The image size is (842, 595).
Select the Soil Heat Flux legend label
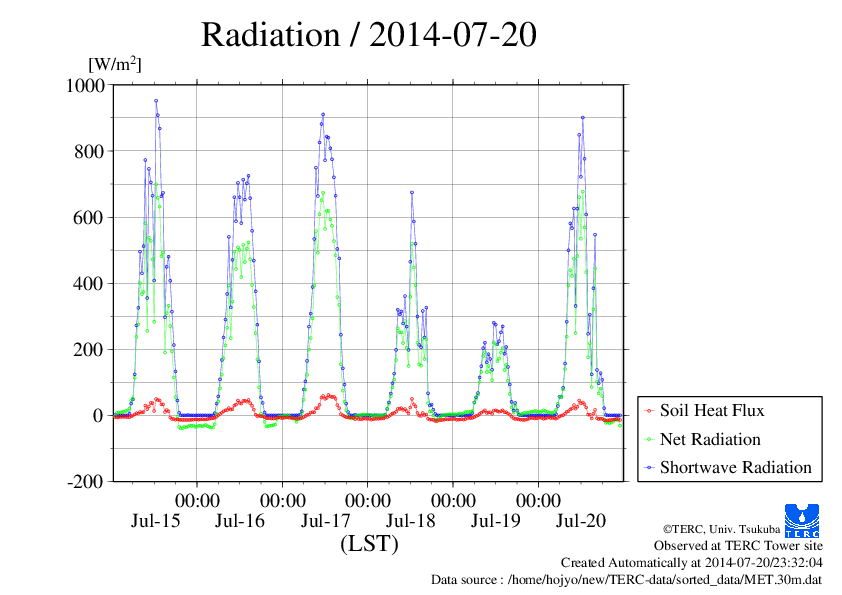click(x=712, y=410)
